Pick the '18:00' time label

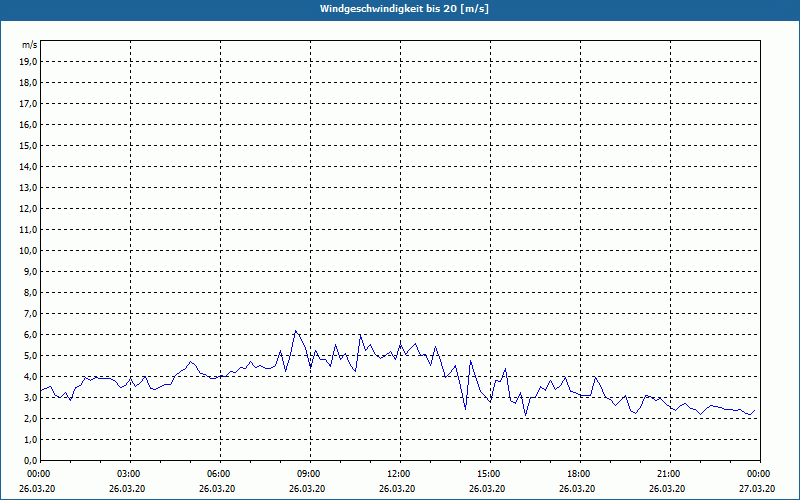tap(581, 474)
